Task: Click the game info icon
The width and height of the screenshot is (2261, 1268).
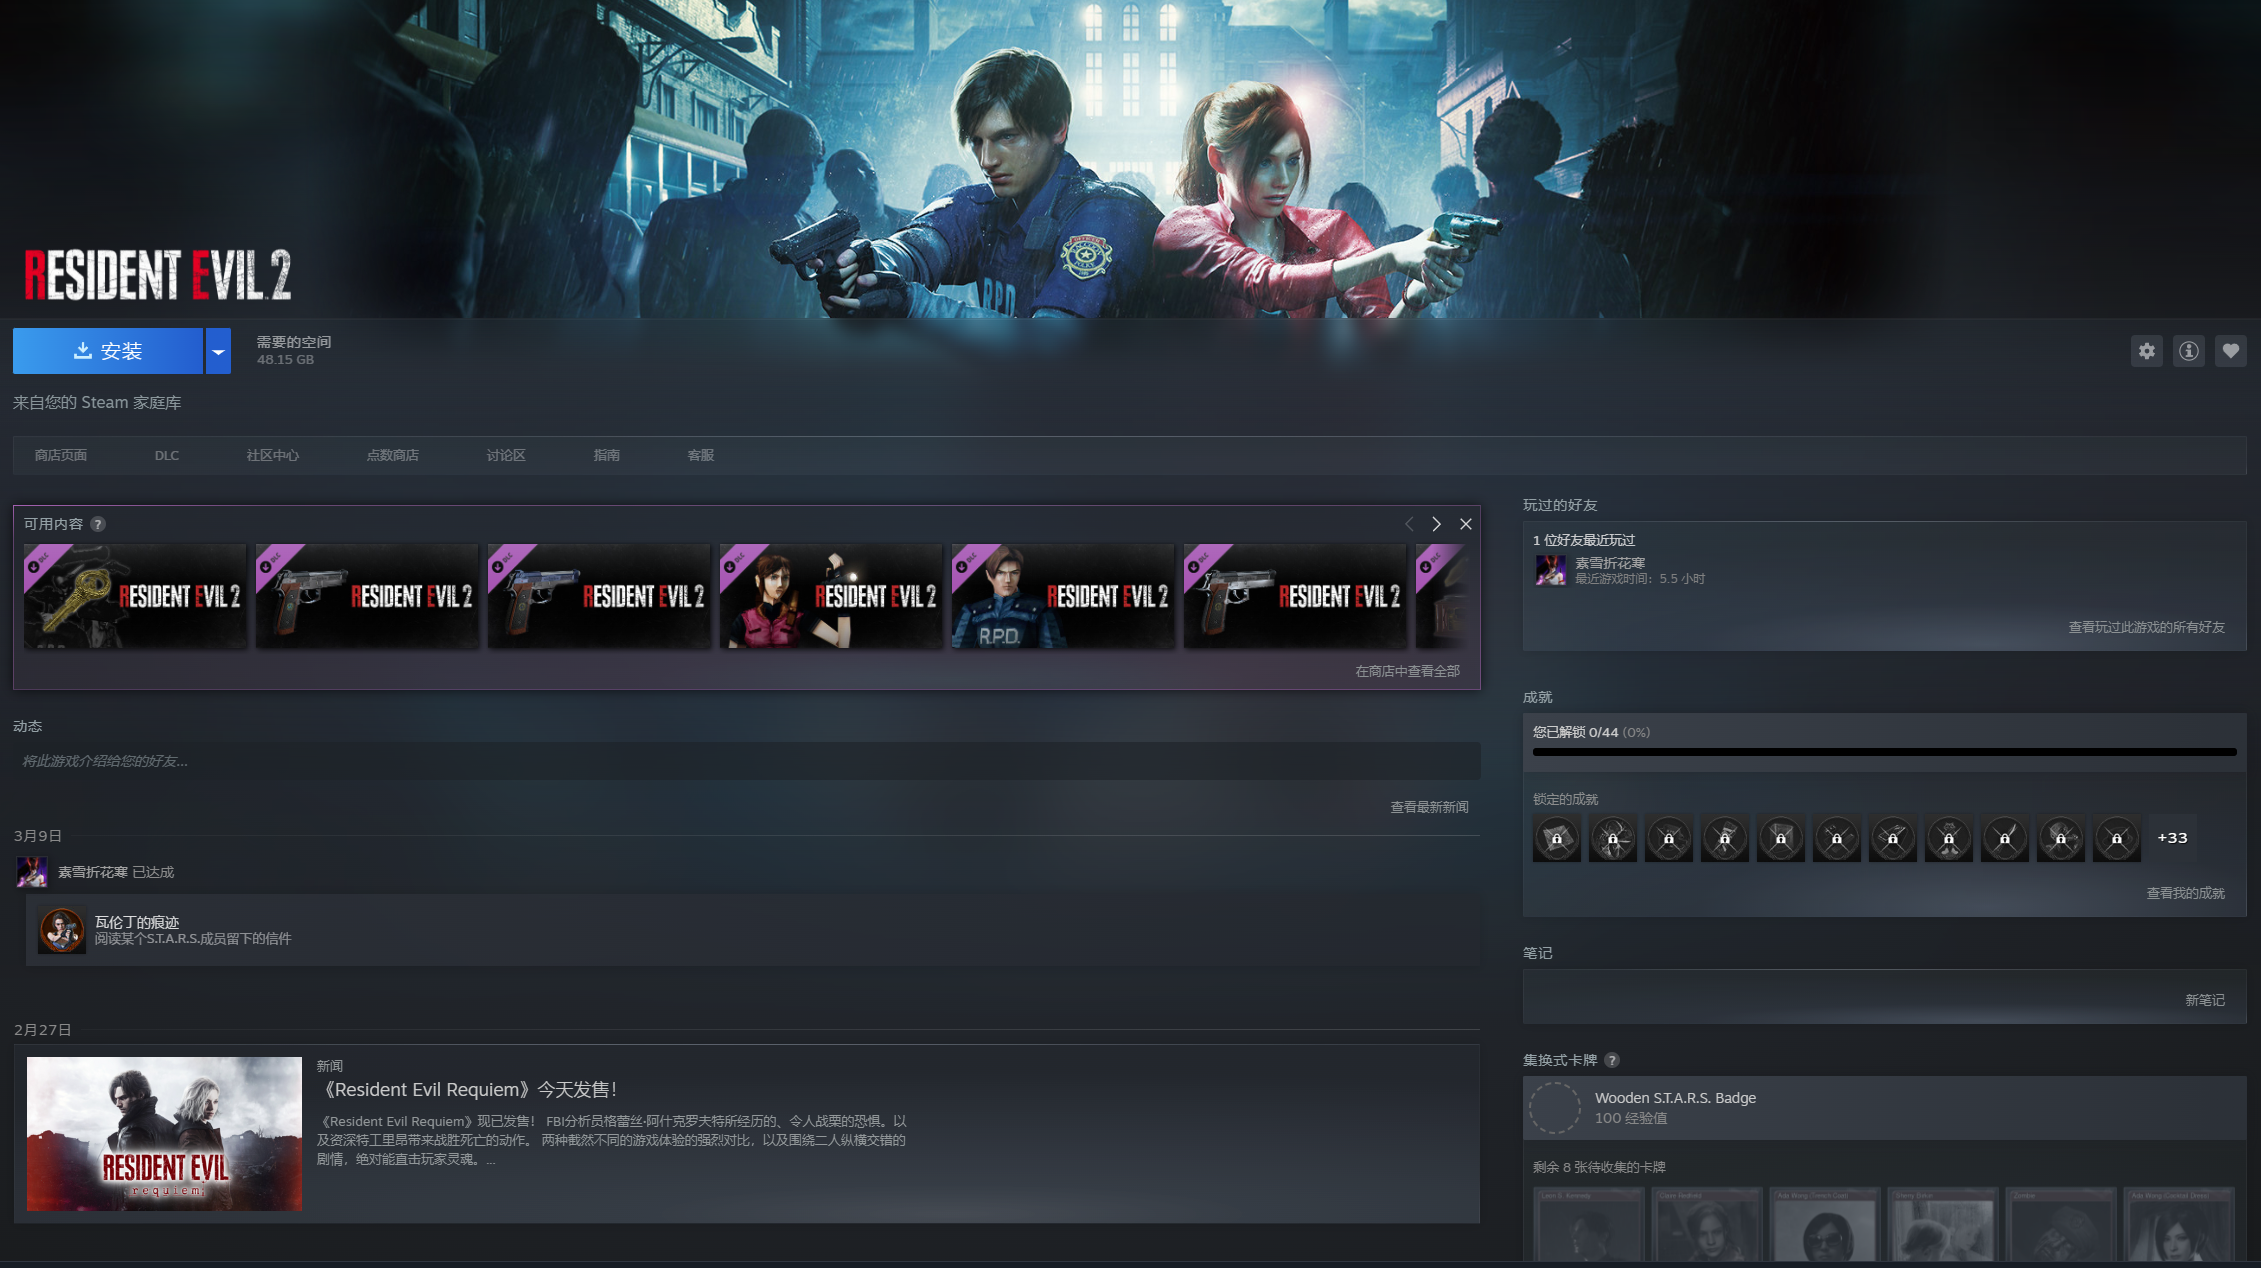Action: pyautogui.click(x=2188, y=351)
